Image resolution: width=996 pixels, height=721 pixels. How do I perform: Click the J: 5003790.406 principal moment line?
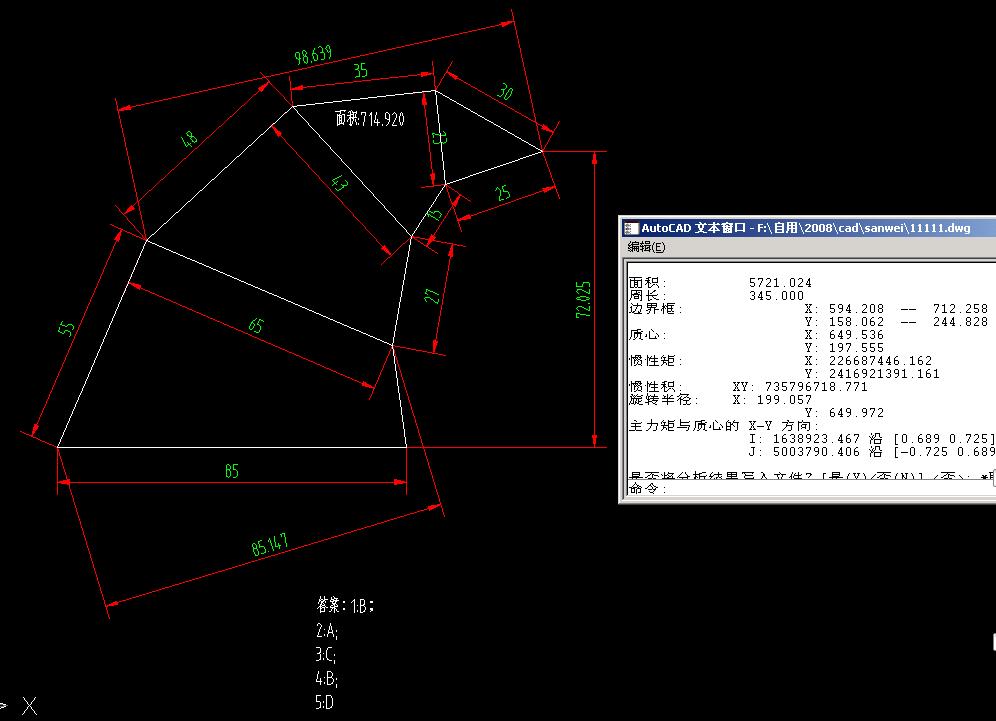pyautogui.click(x=872, y=452)
